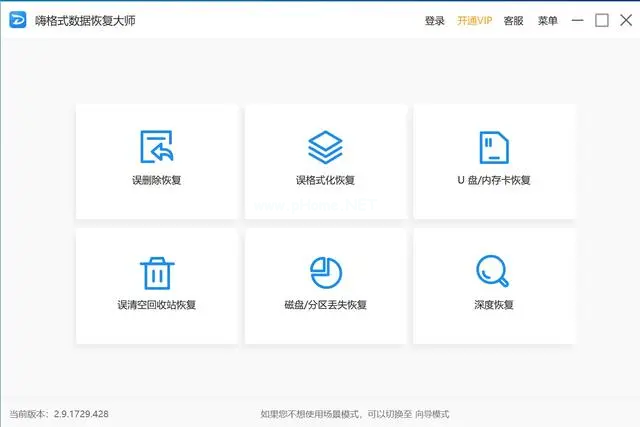640x427 pixels.
Task: Click the stacked layers format recovery icon
Action: [325, 147]
